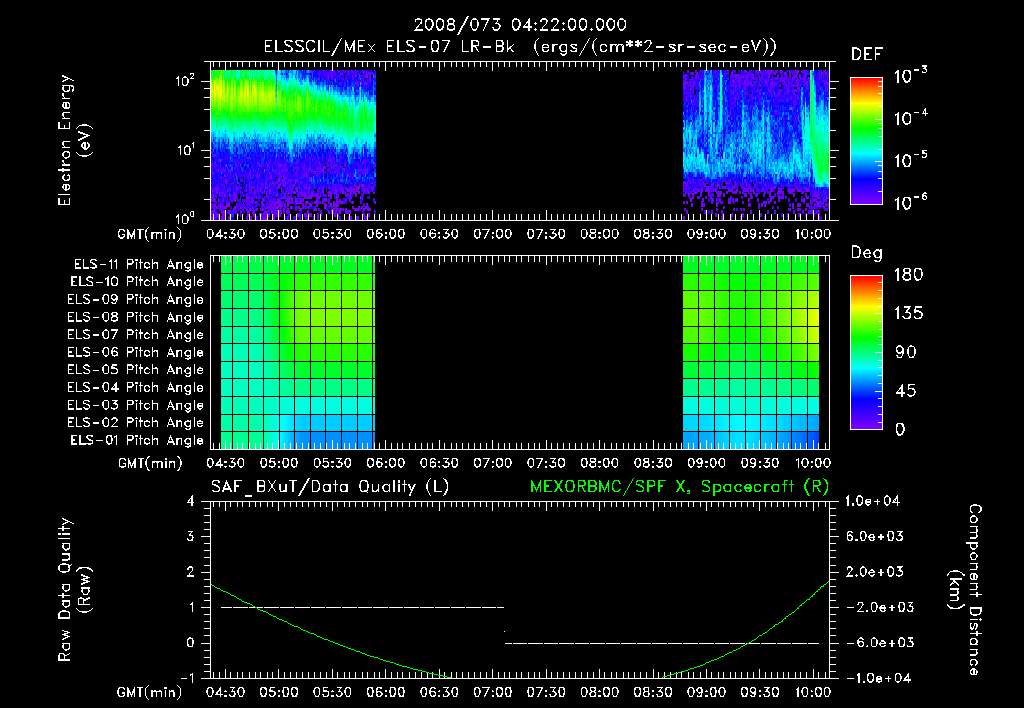Click the -1 tick on Raw Data Quality axis

187,678
